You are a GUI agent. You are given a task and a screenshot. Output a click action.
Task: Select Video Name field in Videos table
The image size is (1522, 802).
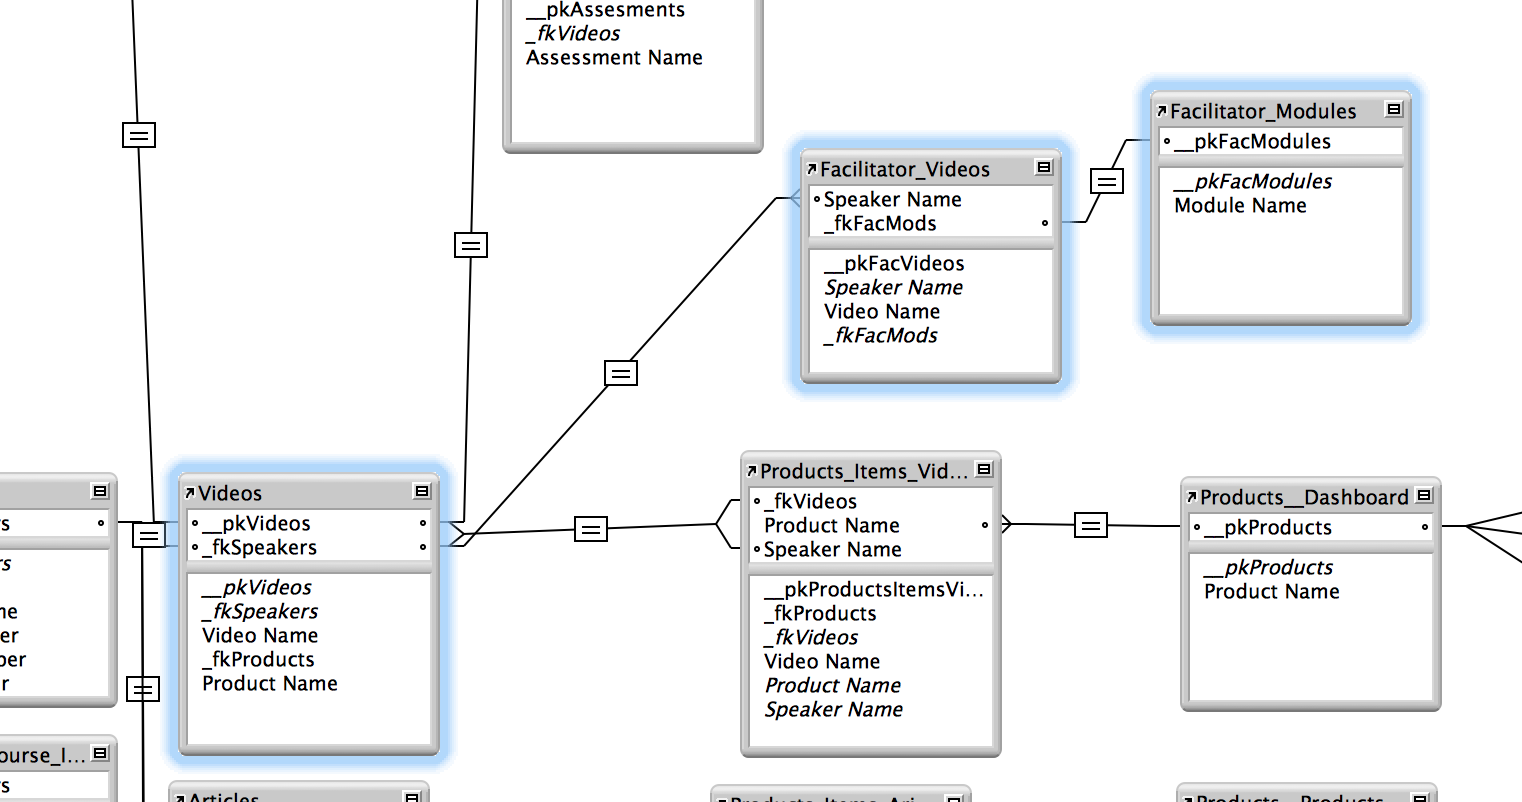[260, 635]
